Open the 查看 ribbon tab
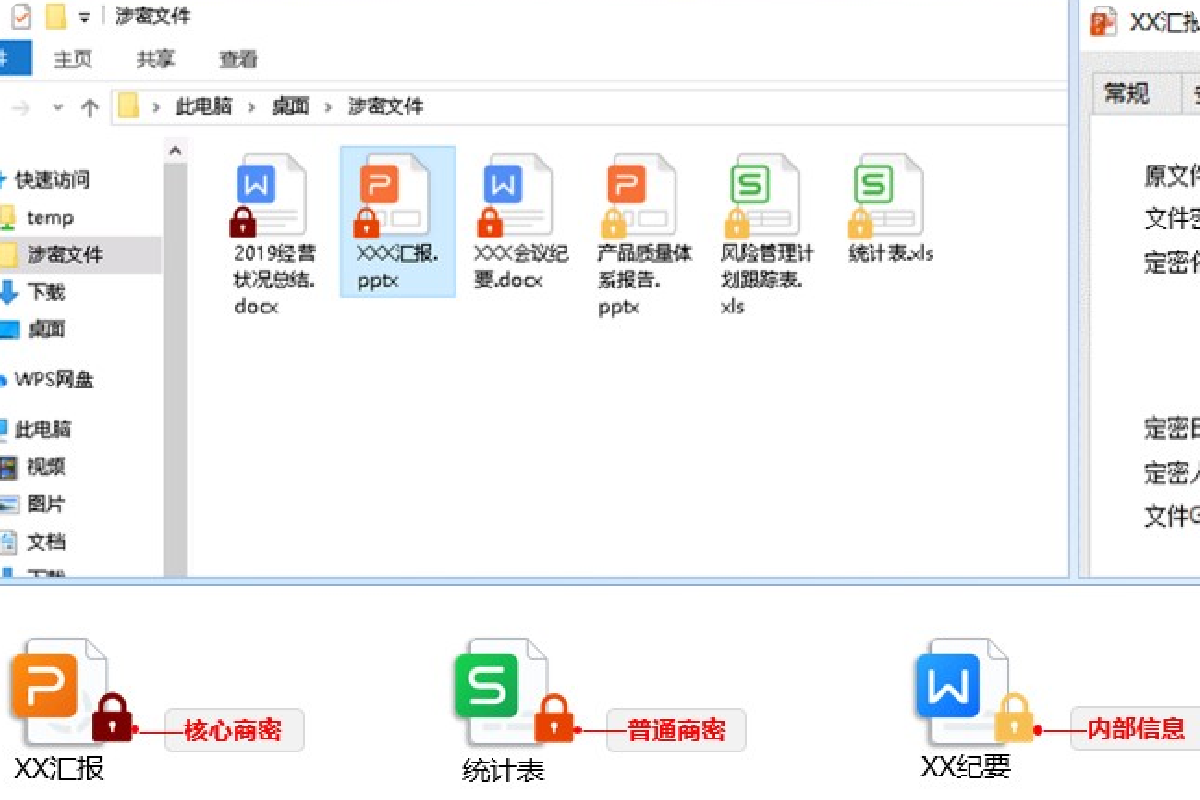Viewport: 1200px width, 800px height. coord(238,59)
